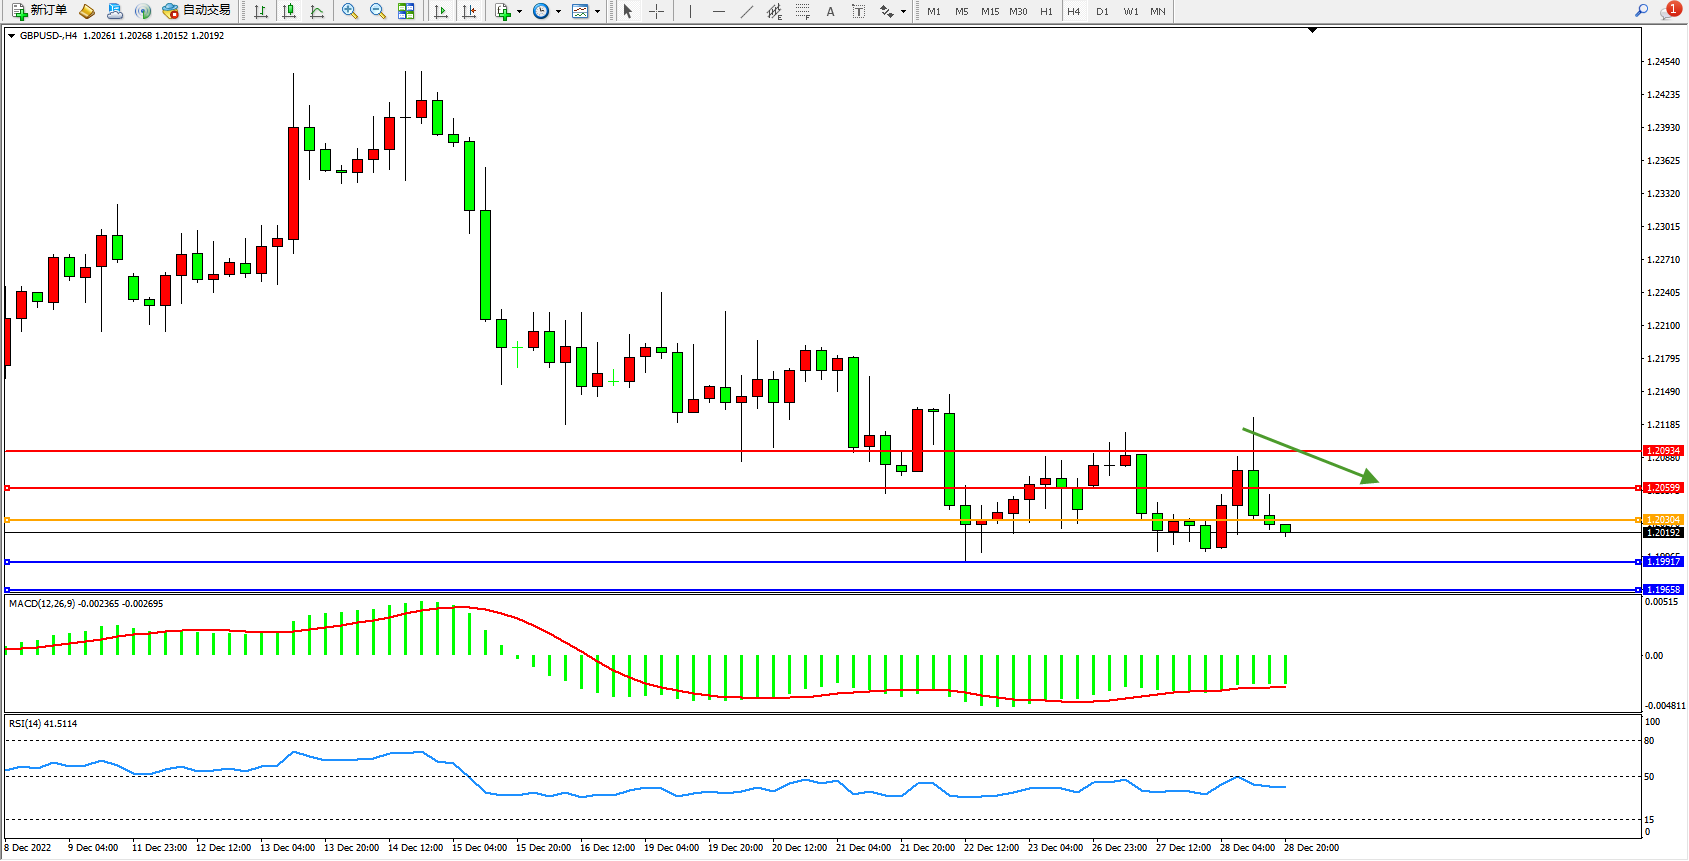Expand the templates dropdown arrow

click(x=597, y=12)
